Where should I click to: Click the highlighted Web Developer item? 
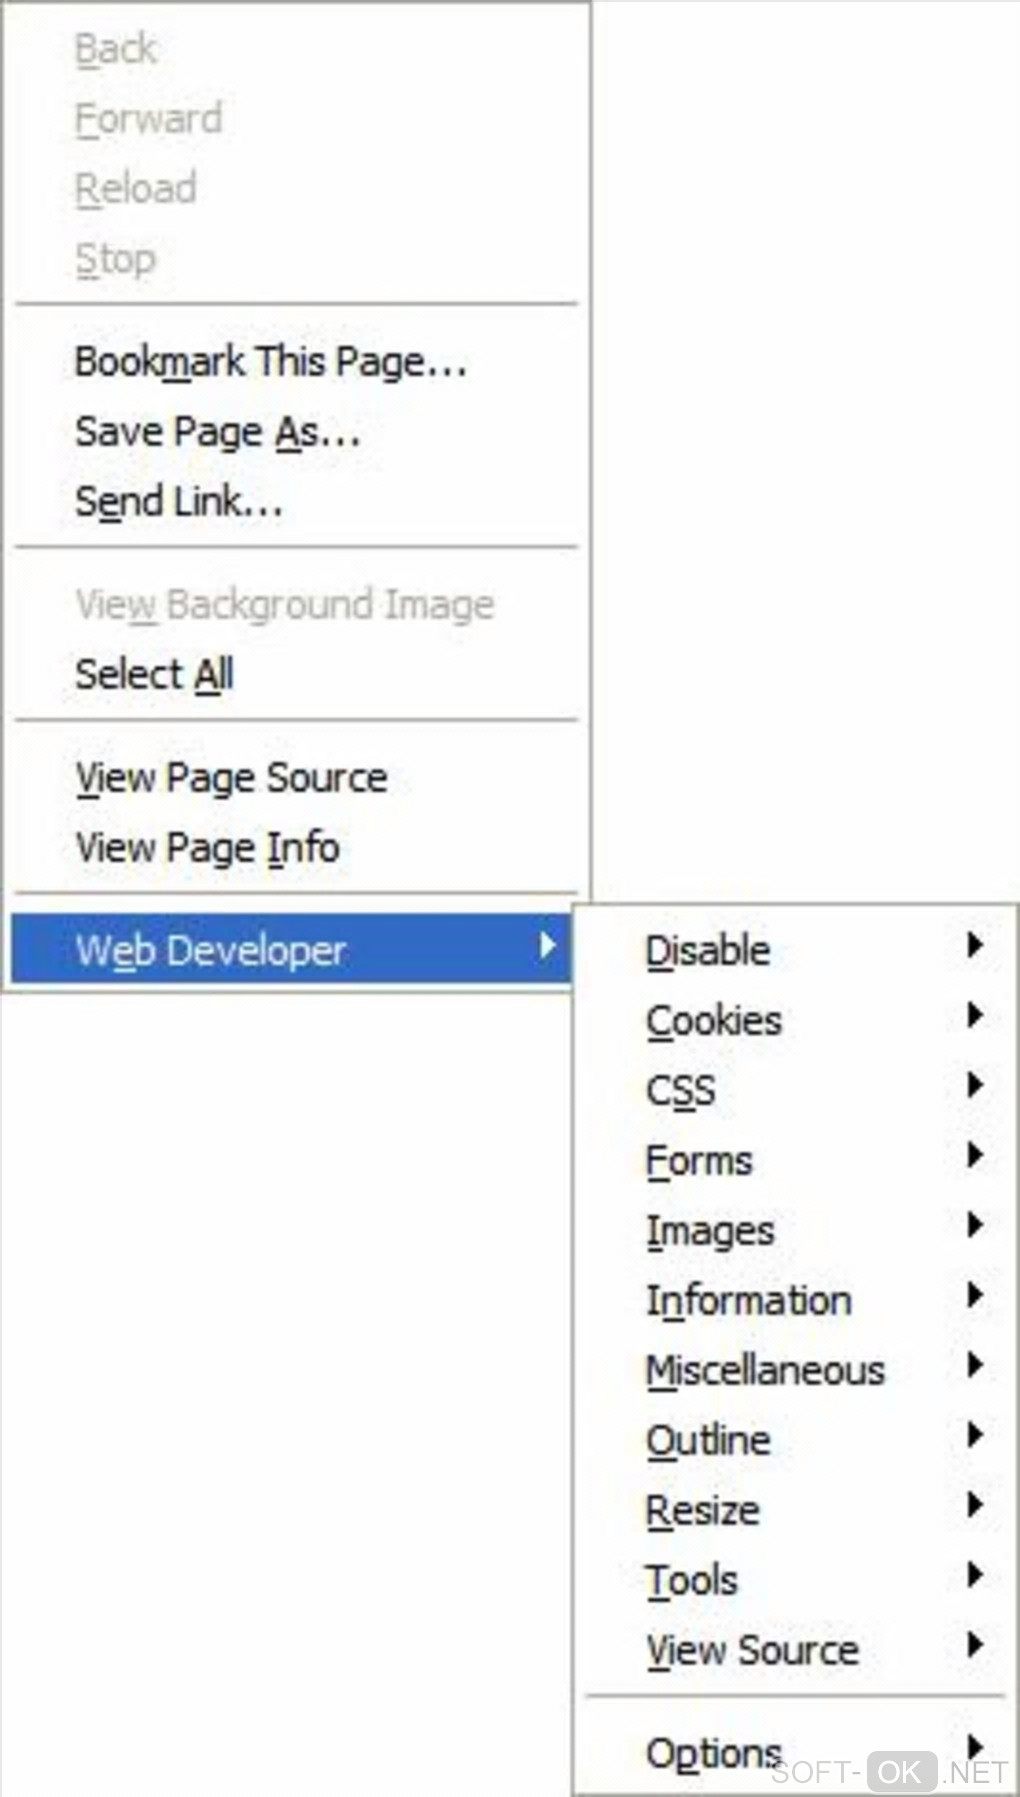point(211,950)
